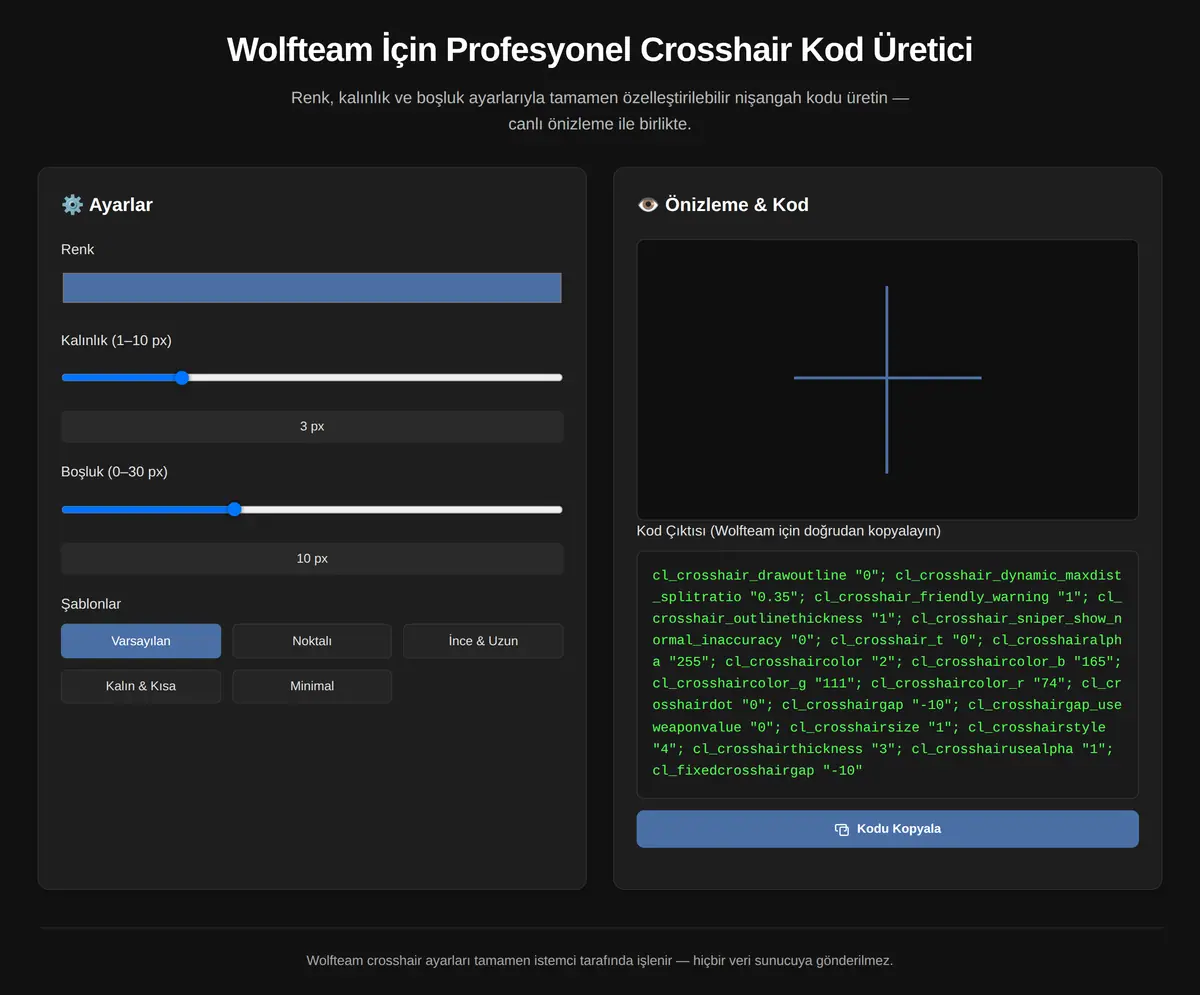Click the green crosshair code output box
The width and height of the screenshot is (1200, 995).
pos(887,675)
